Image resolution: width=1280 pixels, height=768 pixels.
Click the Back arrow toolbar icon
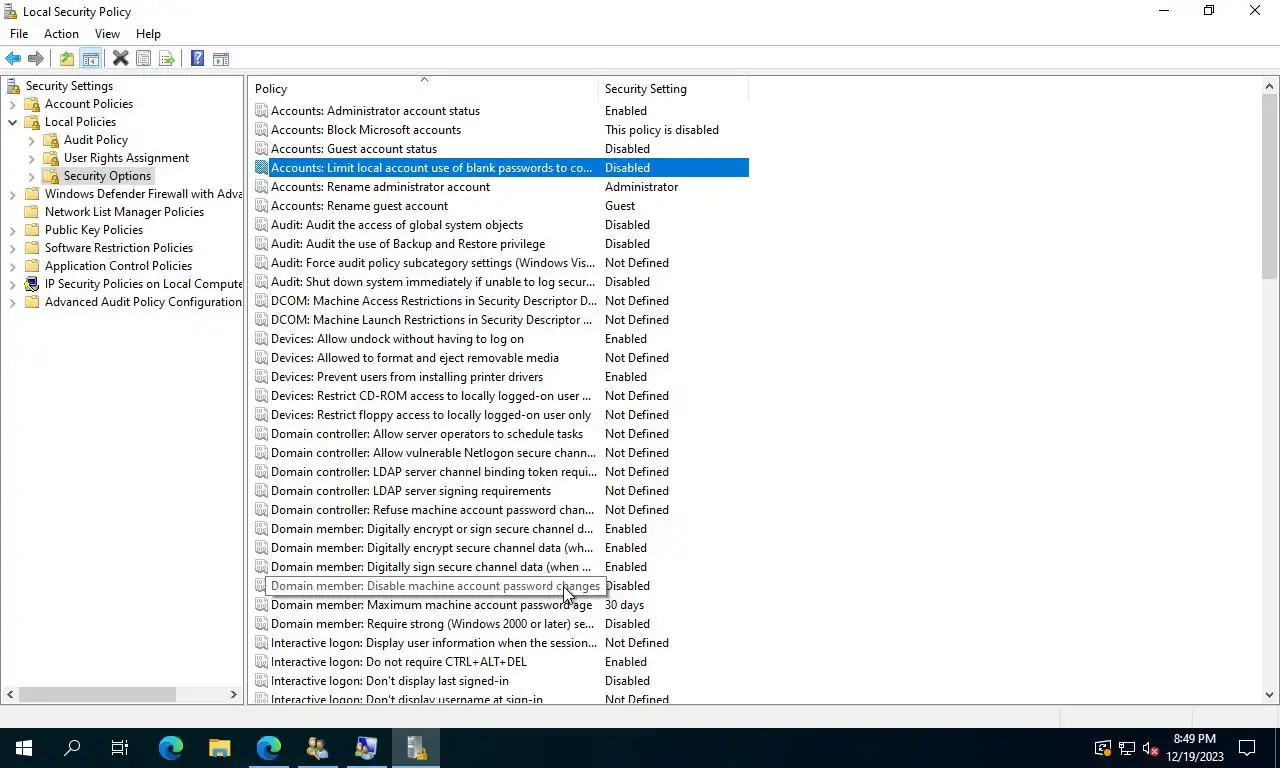pyautogui.click(x=13, y=59)
